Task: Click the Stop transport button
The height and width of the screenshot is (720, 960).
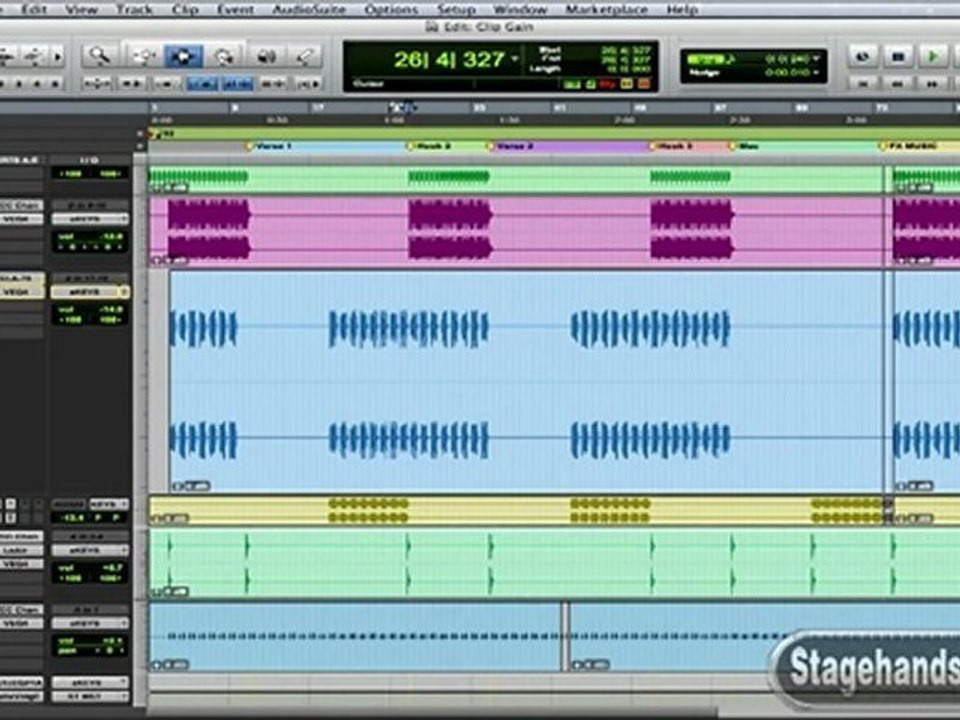Action: tap(898, 57)
